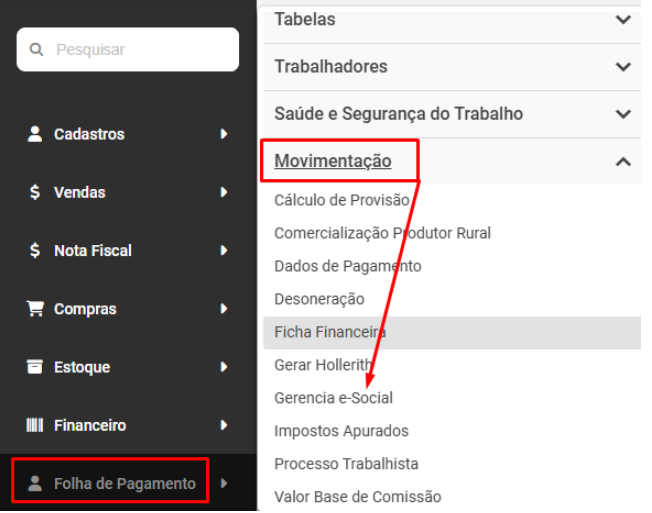This screenshot has height=513, width=652.
Task: Go to Impostos Apurados
Action: tap(341, 431)
